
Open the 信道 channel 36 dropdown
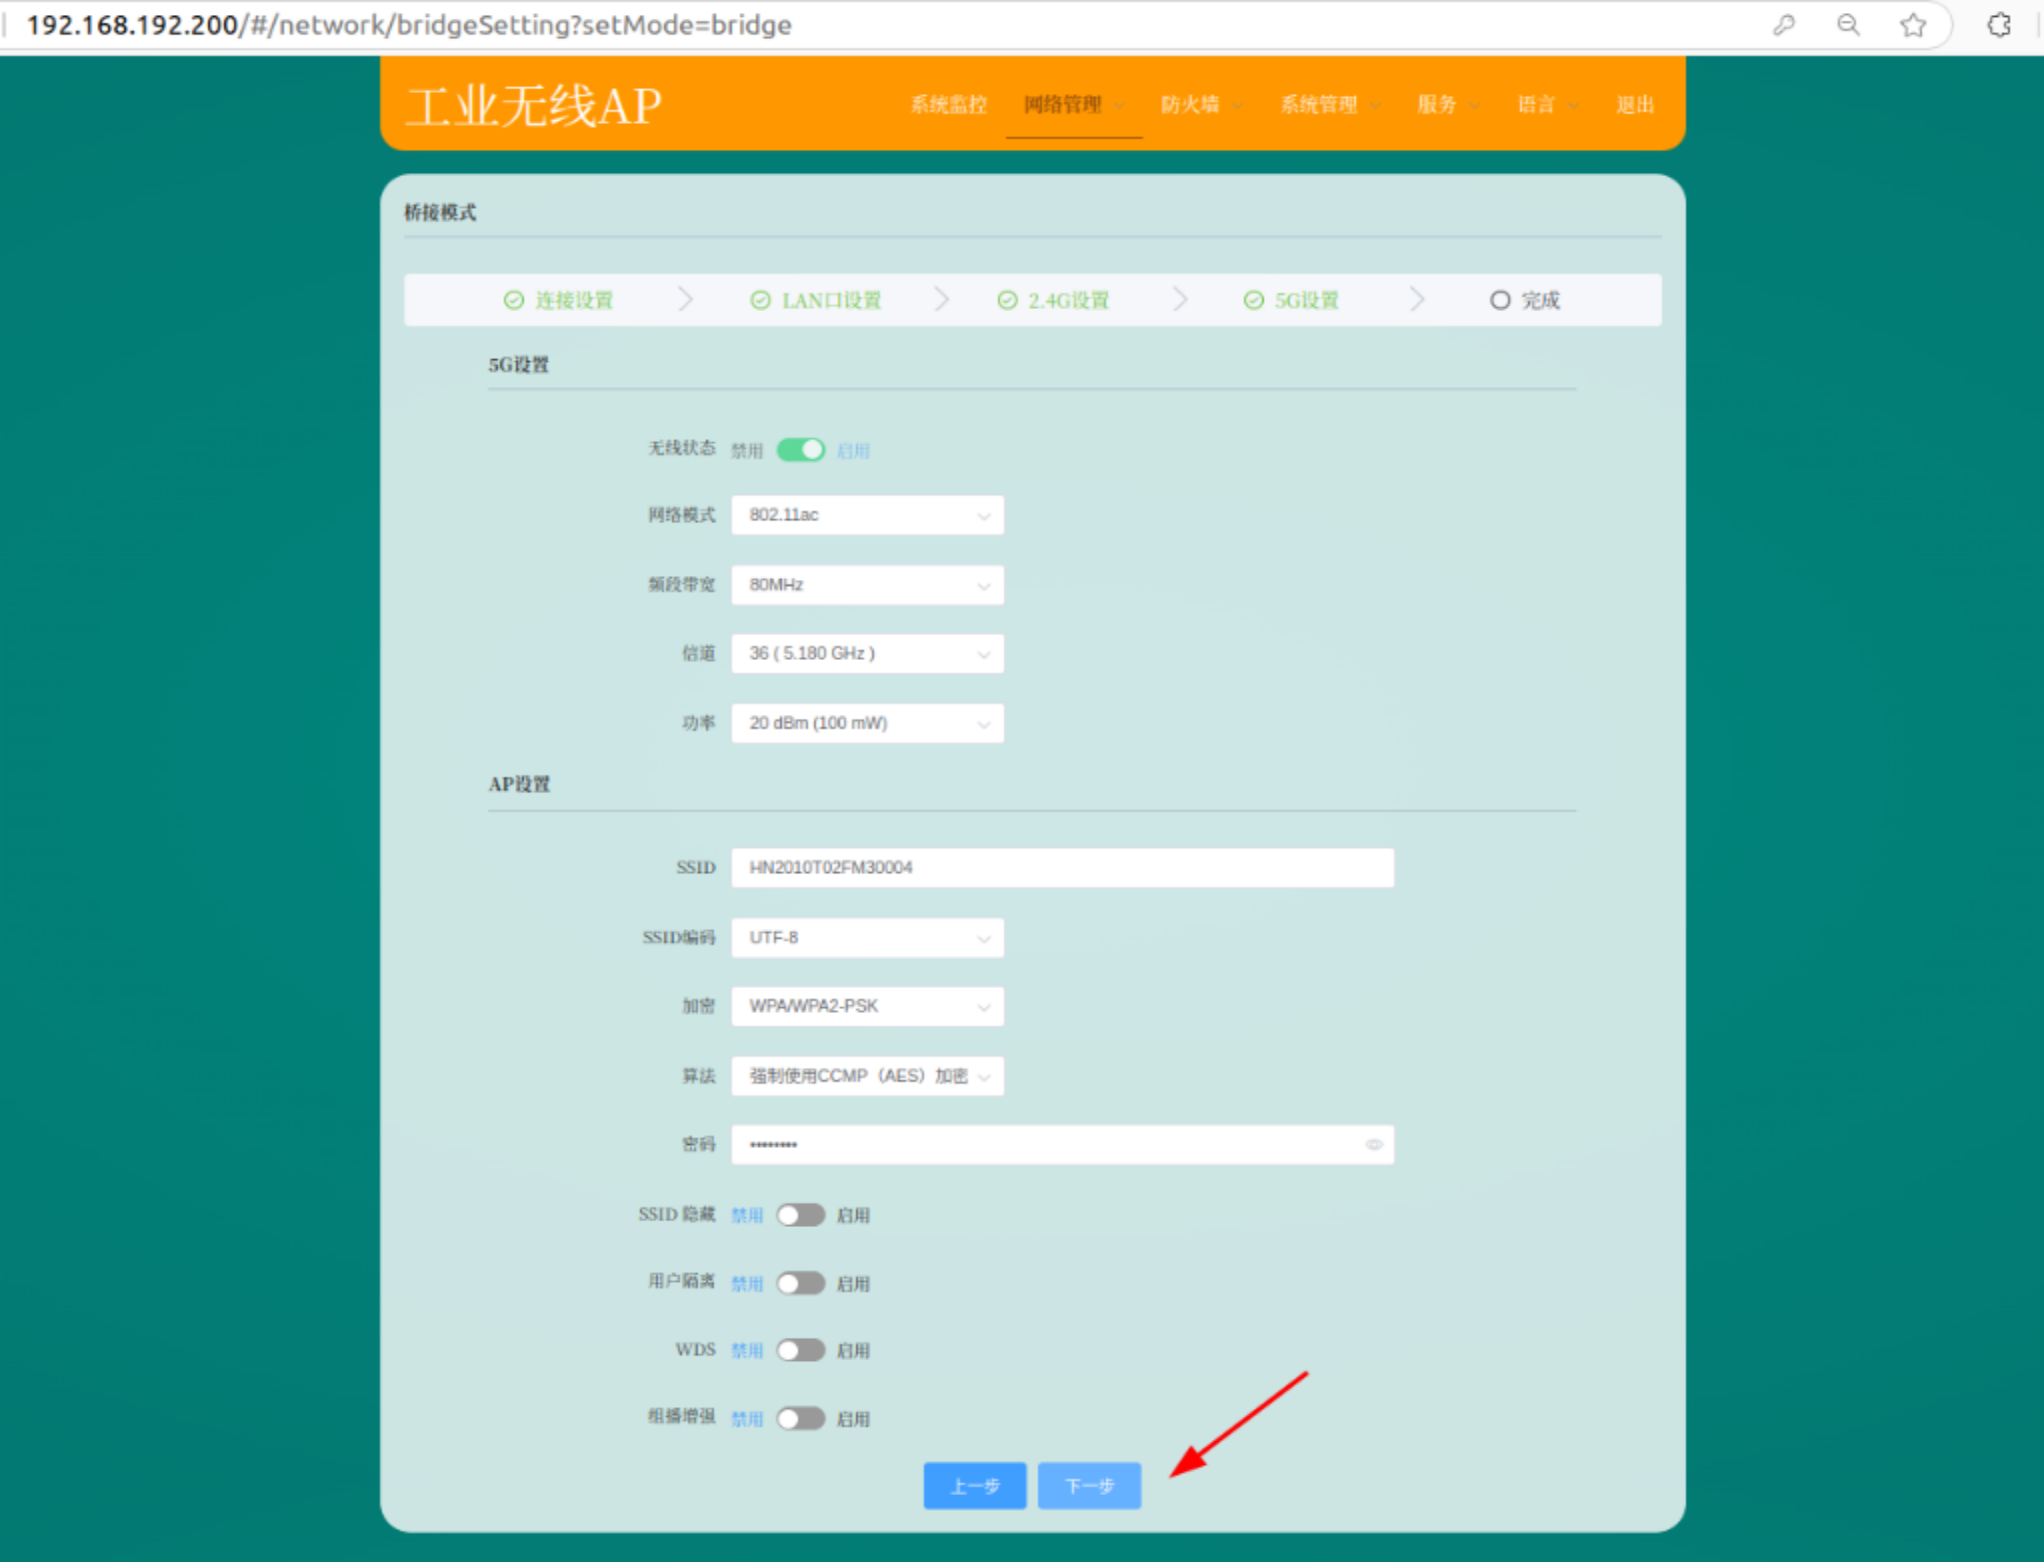coord(866,654)
